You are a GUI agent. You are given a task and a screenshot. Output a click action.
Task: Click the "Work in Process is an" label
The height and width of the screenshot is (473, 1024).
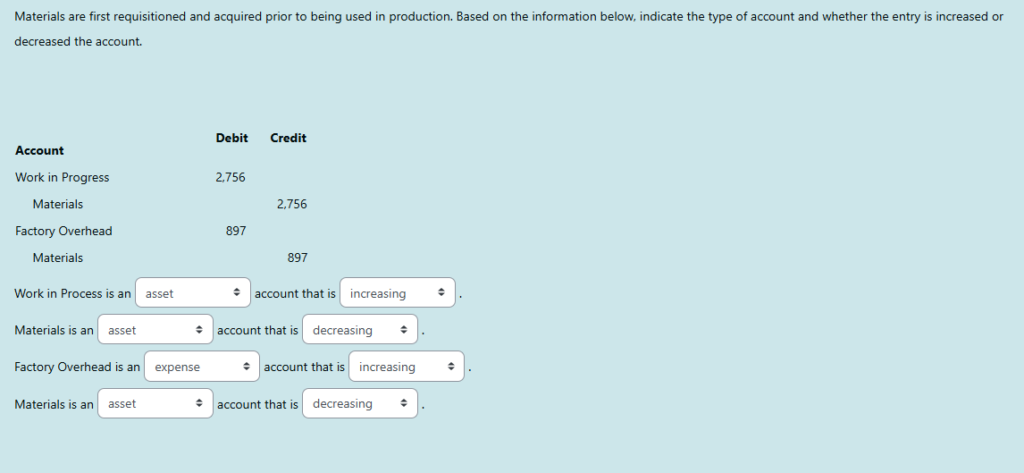coord(72,294)
